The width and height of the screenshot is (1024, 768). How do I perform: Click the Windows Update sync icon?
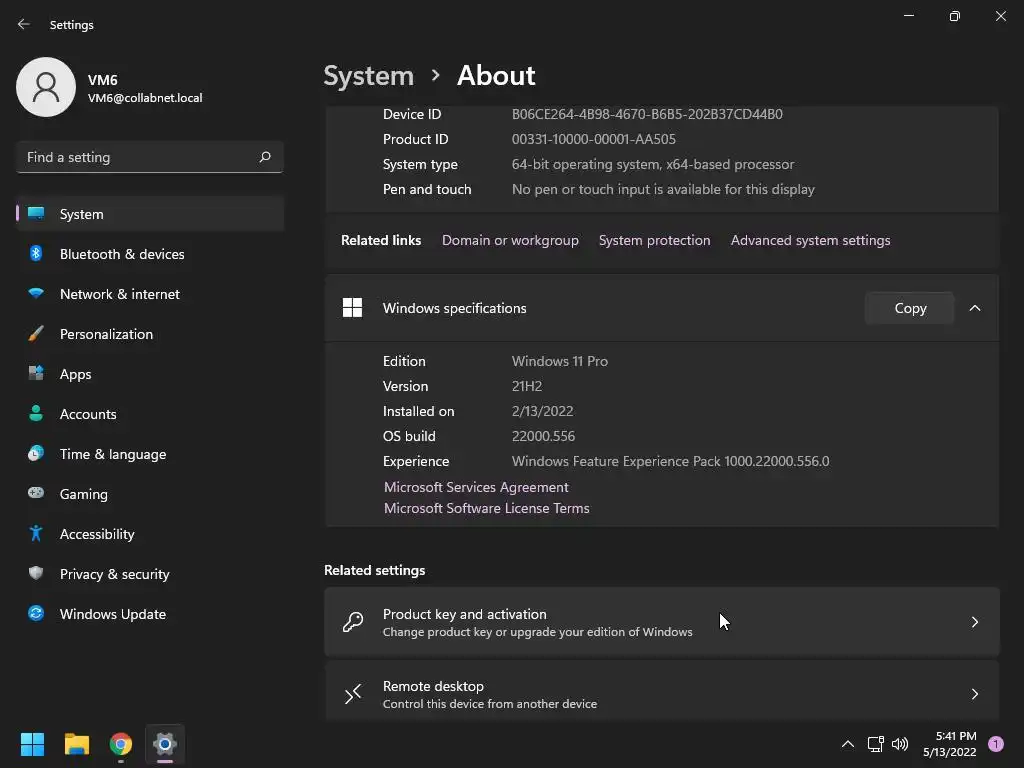37,613
